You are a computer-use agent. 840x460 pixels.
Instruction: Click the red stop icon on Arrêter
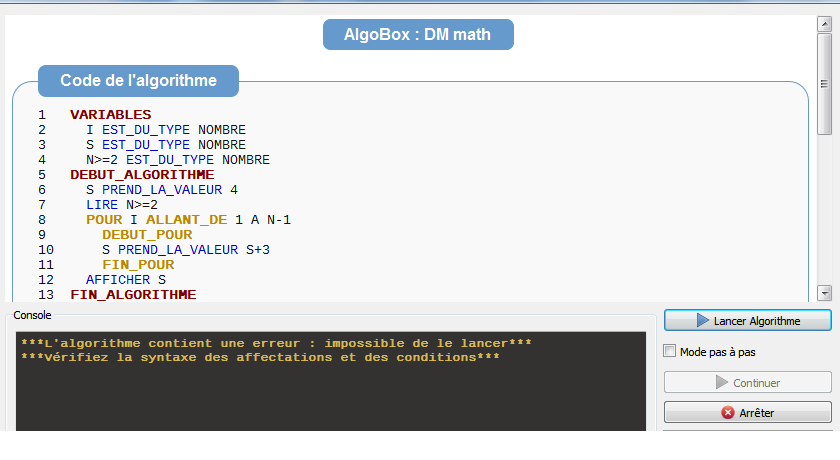(728, 413)
